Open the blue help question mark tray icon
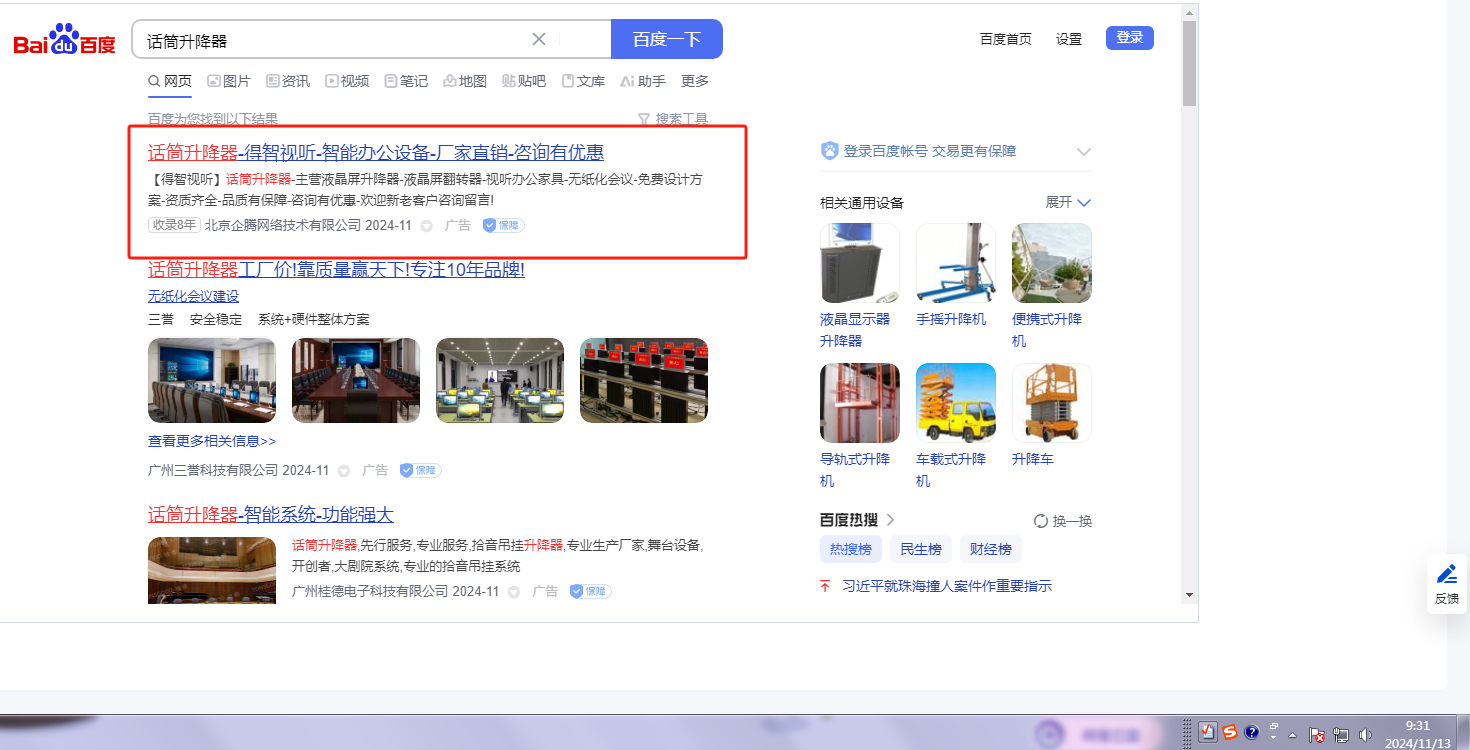 1251,733
